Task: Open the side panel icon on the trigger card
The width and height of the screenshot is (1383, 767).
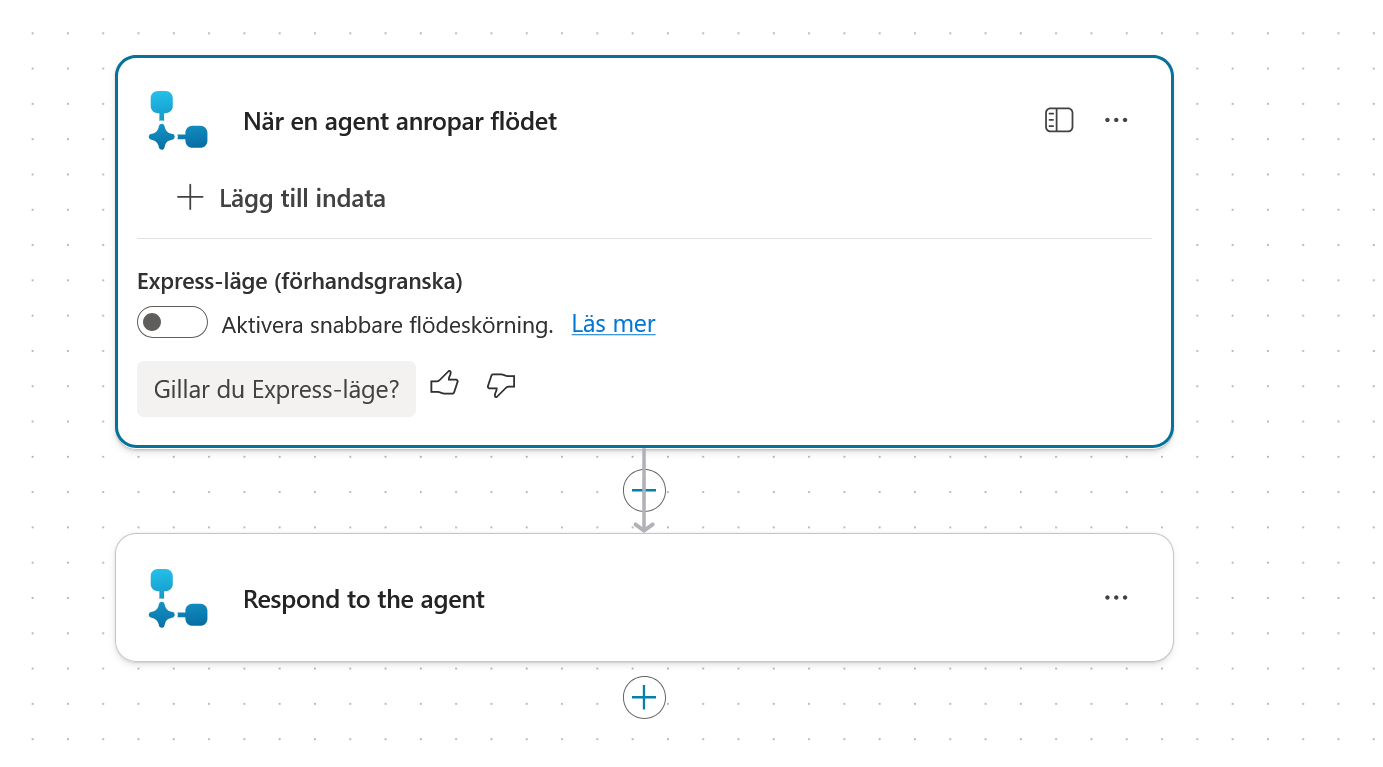Action: click(1059, 120)
